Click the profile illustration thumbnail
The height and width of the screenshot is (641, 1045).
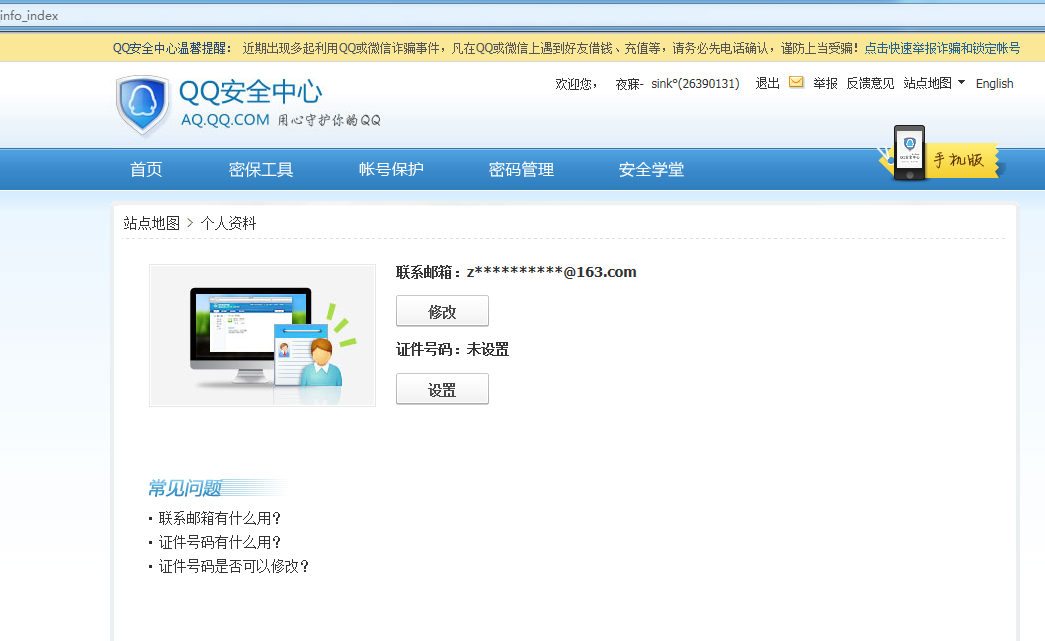click(263, 335)
